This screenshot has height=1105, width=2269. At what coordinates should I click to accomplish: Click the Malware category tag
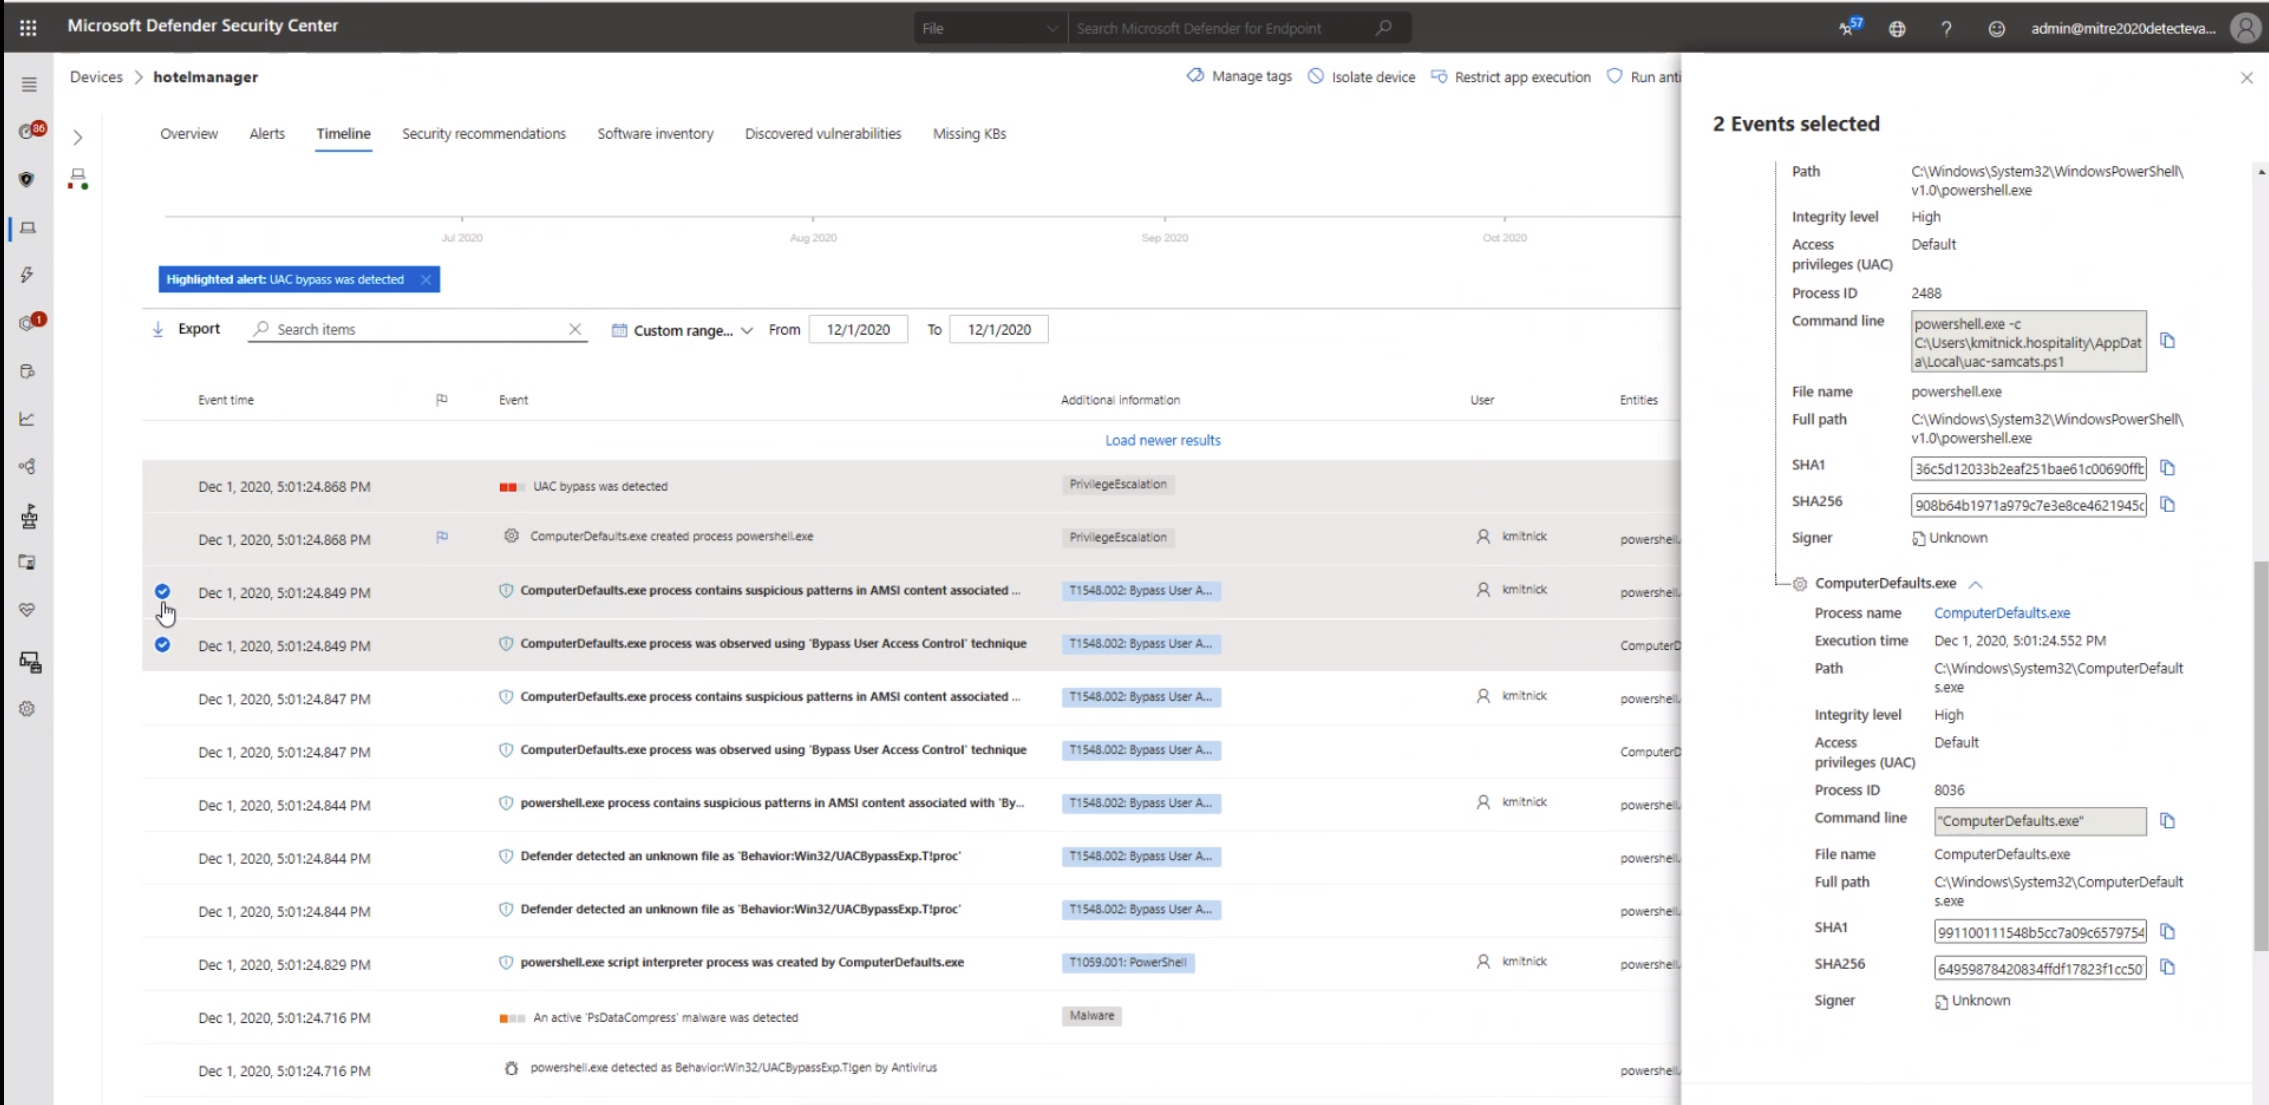(1091, 1016)
